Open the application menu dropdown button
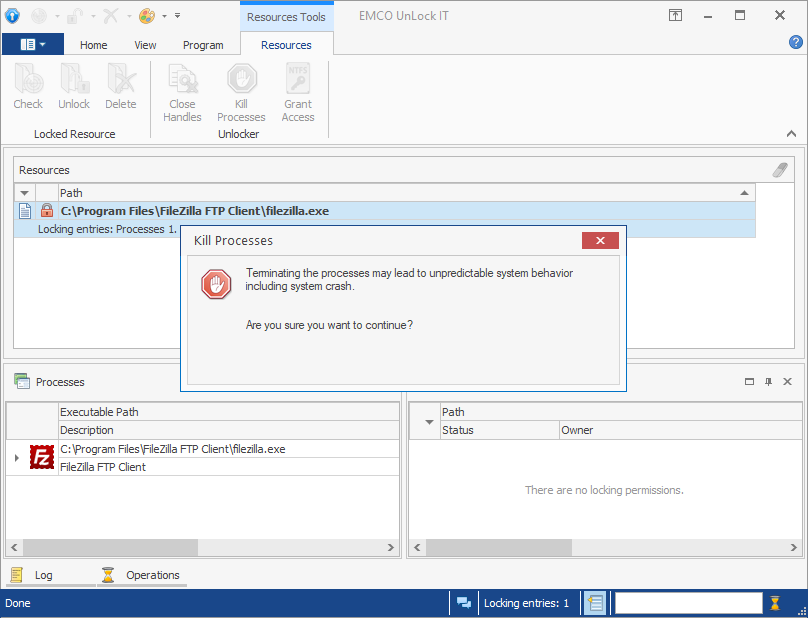 [33, 44]
